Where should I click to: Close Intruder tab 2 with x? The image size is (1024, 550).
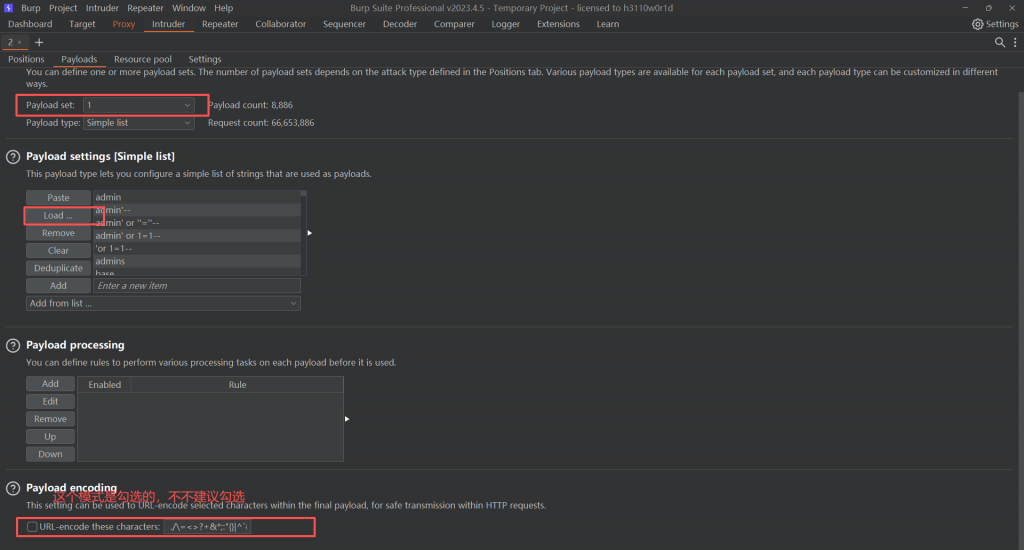19,43
